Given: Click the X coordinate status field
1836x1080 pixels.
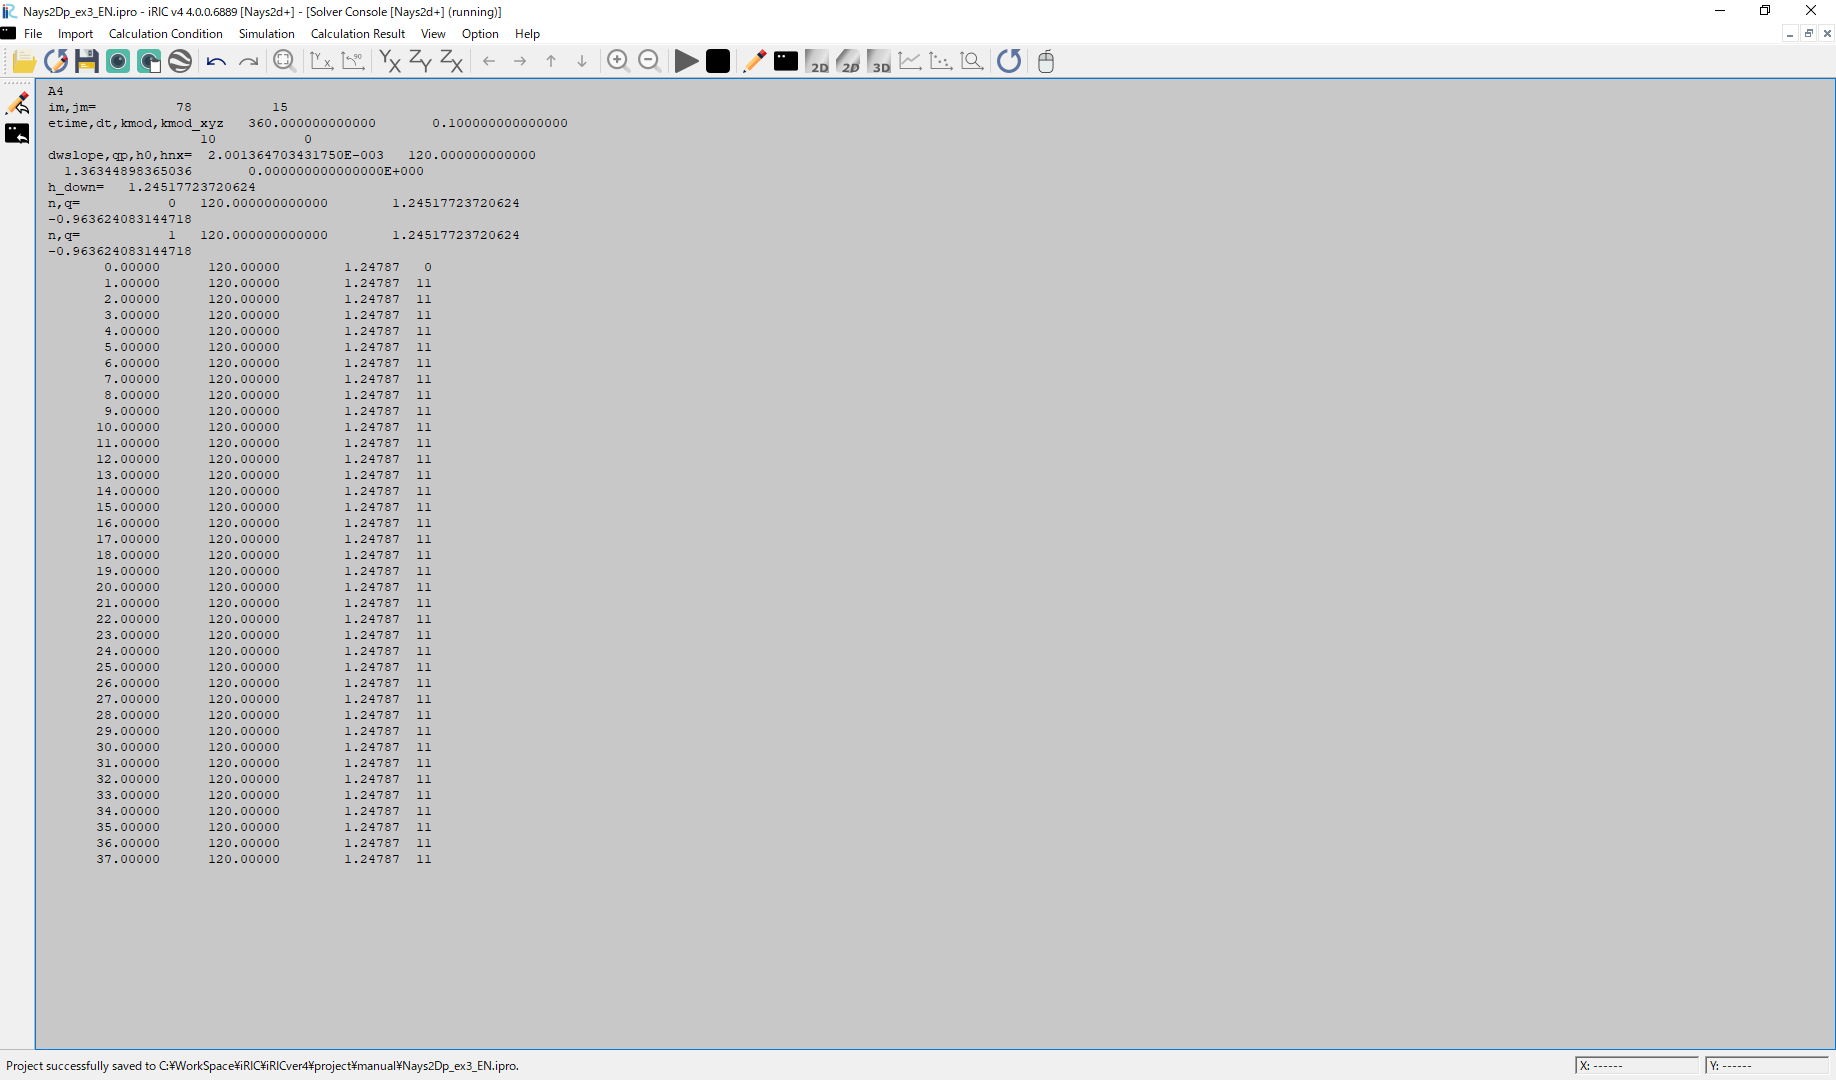Looking at the screenshot, I should tap(1637, 1066).
